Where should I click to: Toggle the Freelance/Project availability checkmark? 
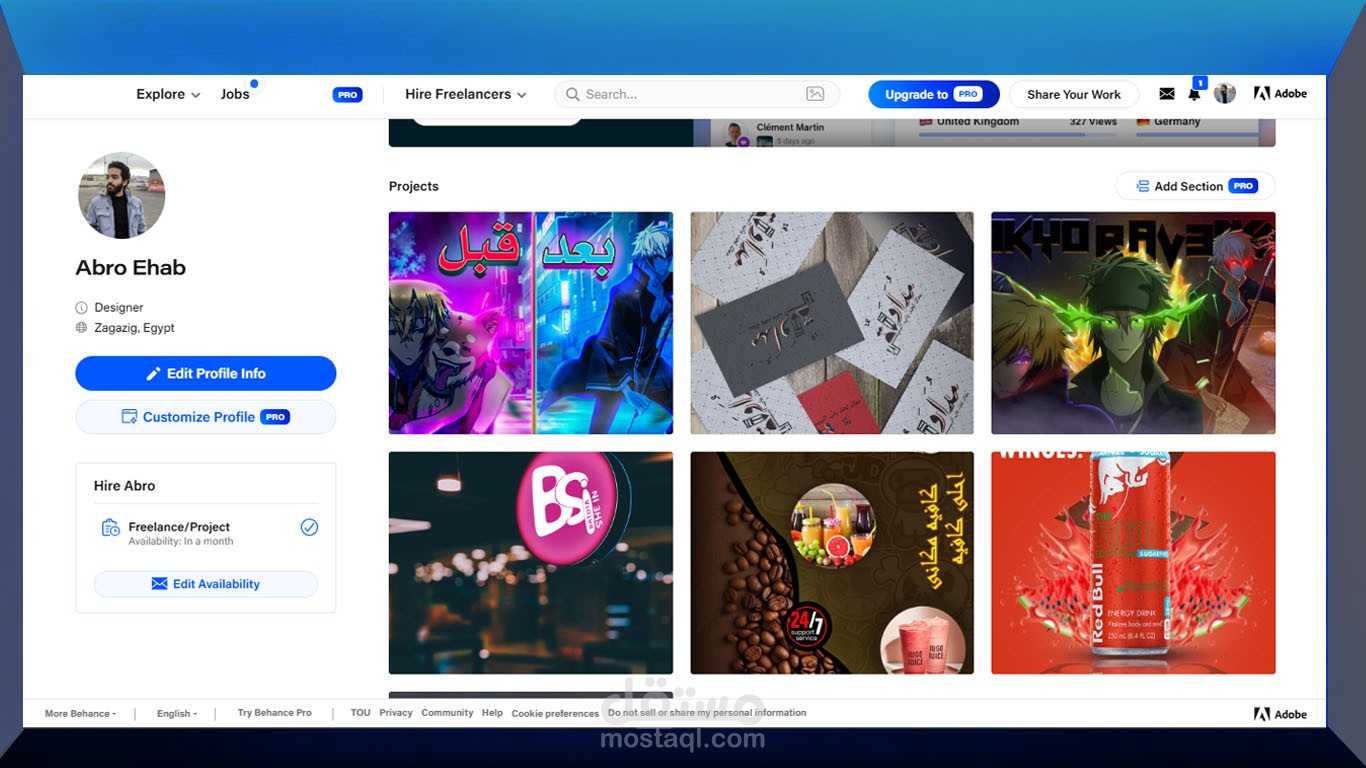click(309, 527)
